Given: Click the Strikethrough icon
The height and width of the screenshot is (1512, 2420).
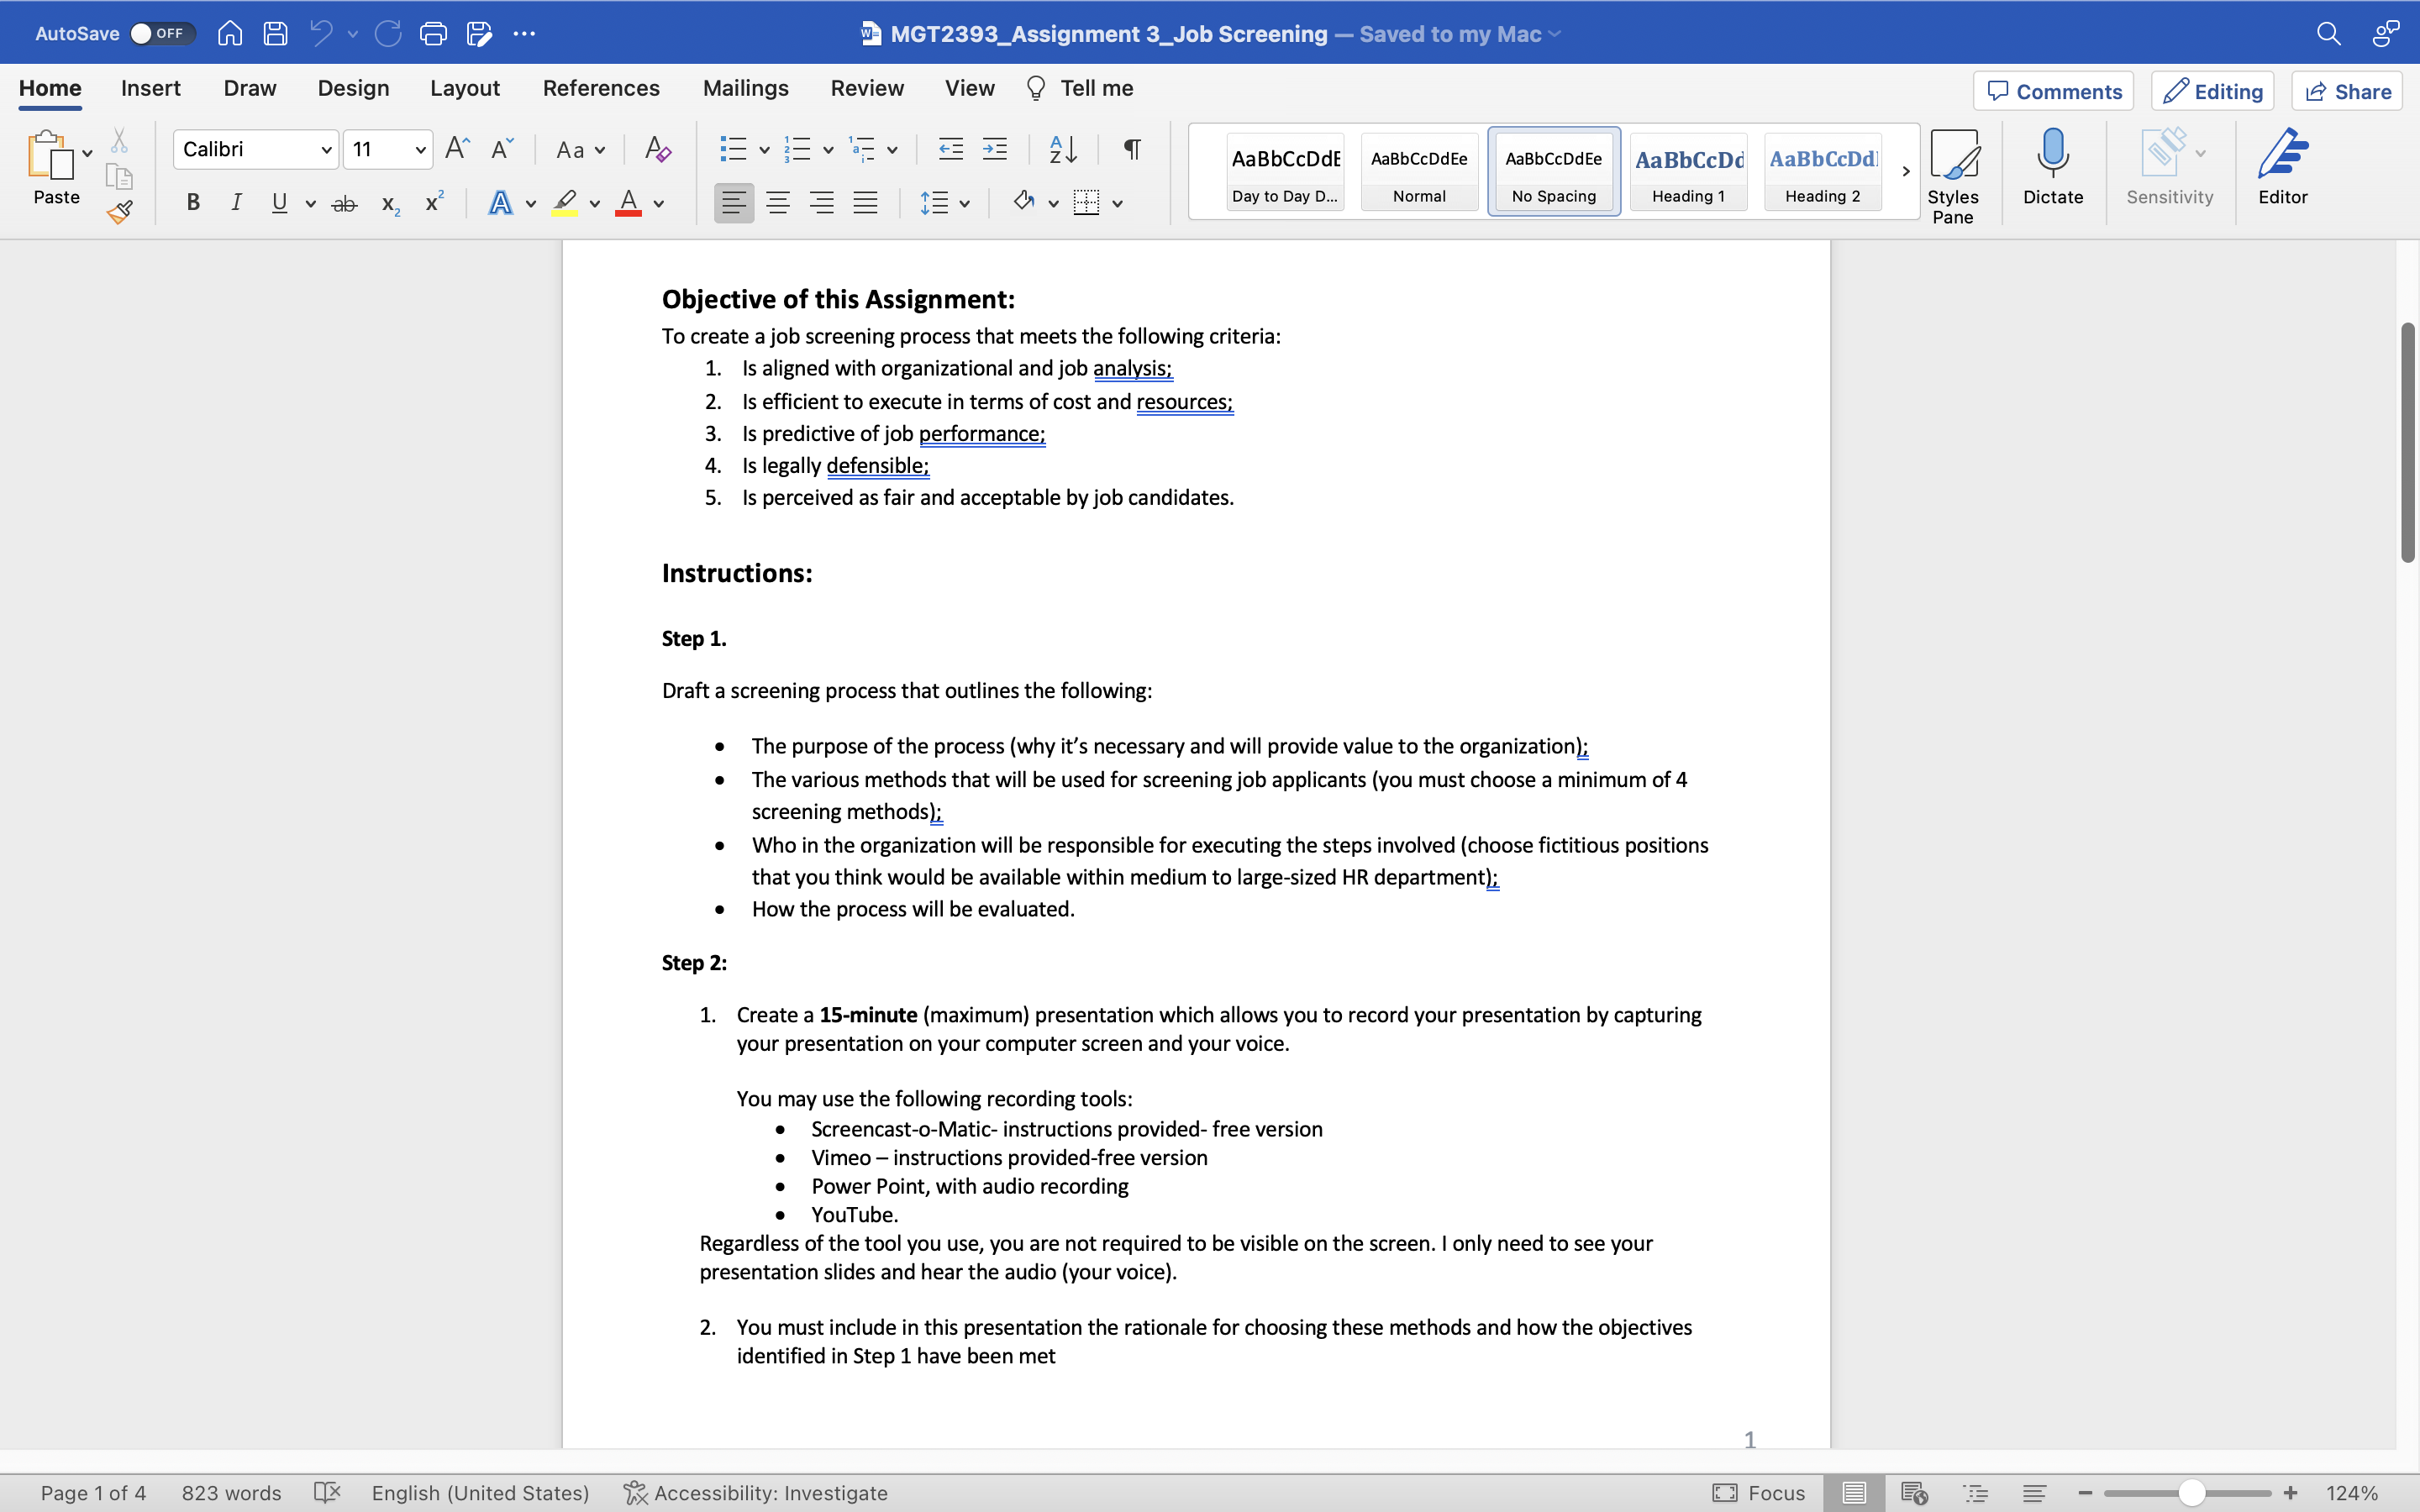Looking at the screenshot, I should click(344, 204).
